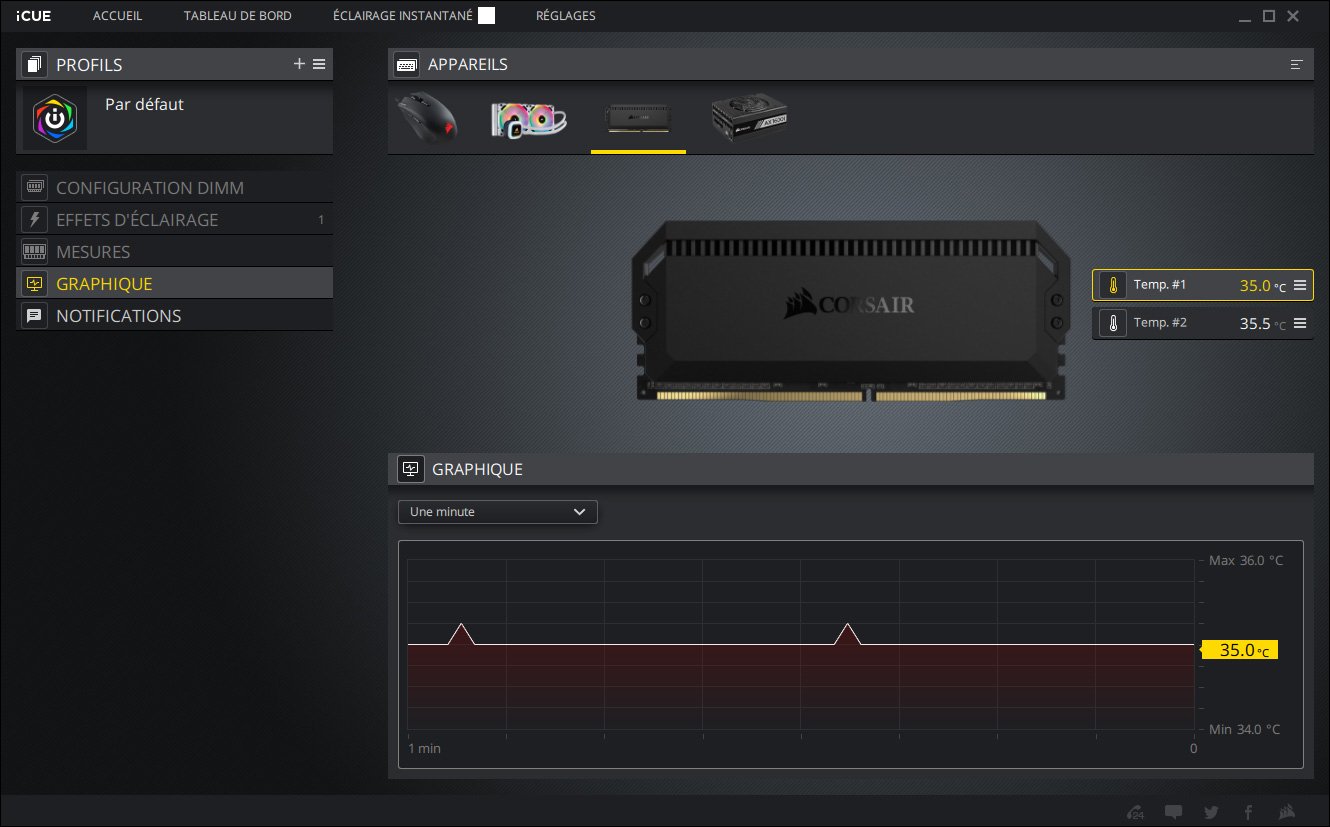Open Configuration DIMM section

tap(174, 188)
